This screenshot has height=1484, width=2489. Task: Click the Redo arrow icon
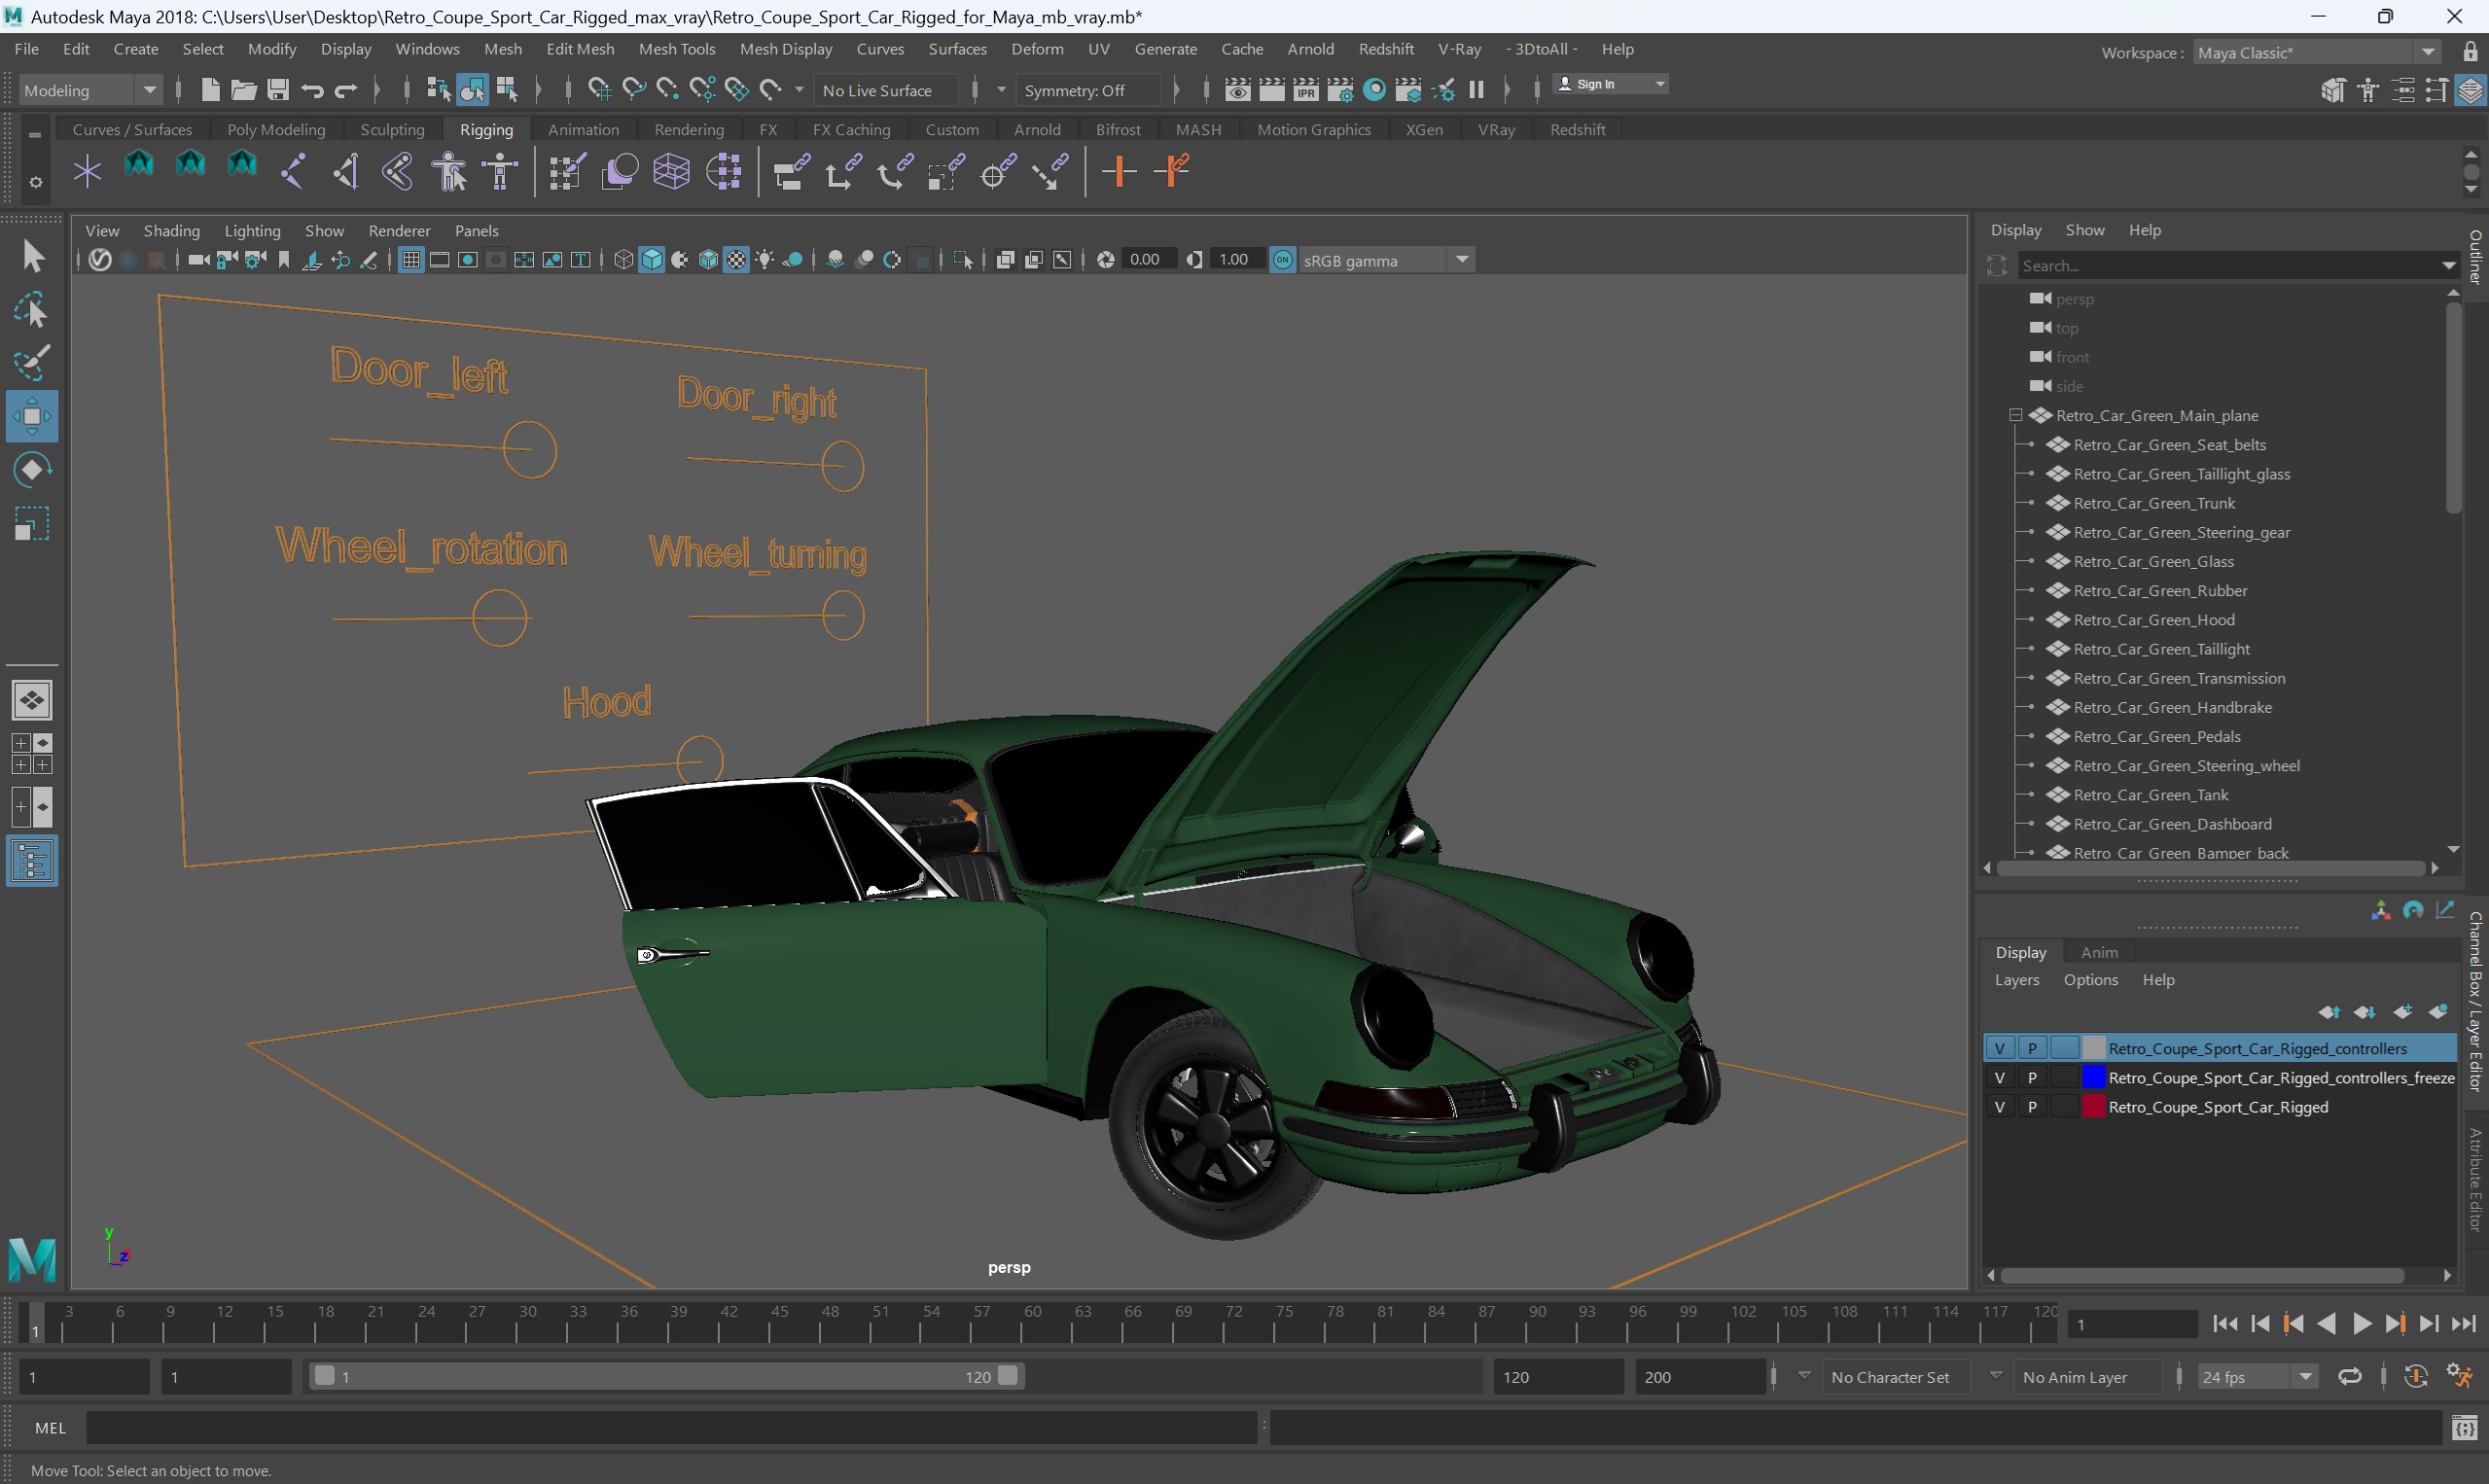[x=346, y=90]
